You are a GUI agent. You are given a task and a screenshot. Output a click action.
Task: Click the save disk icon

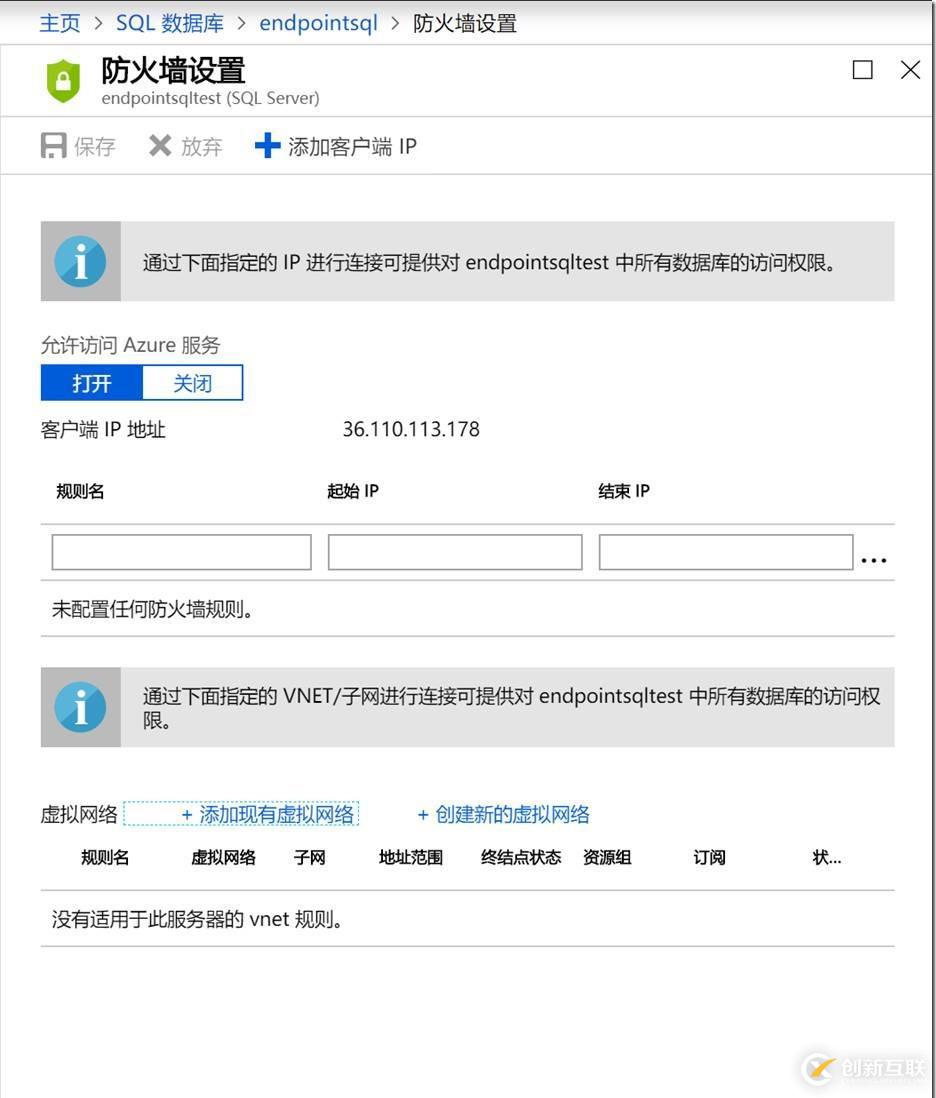click(x=53, y=146)
